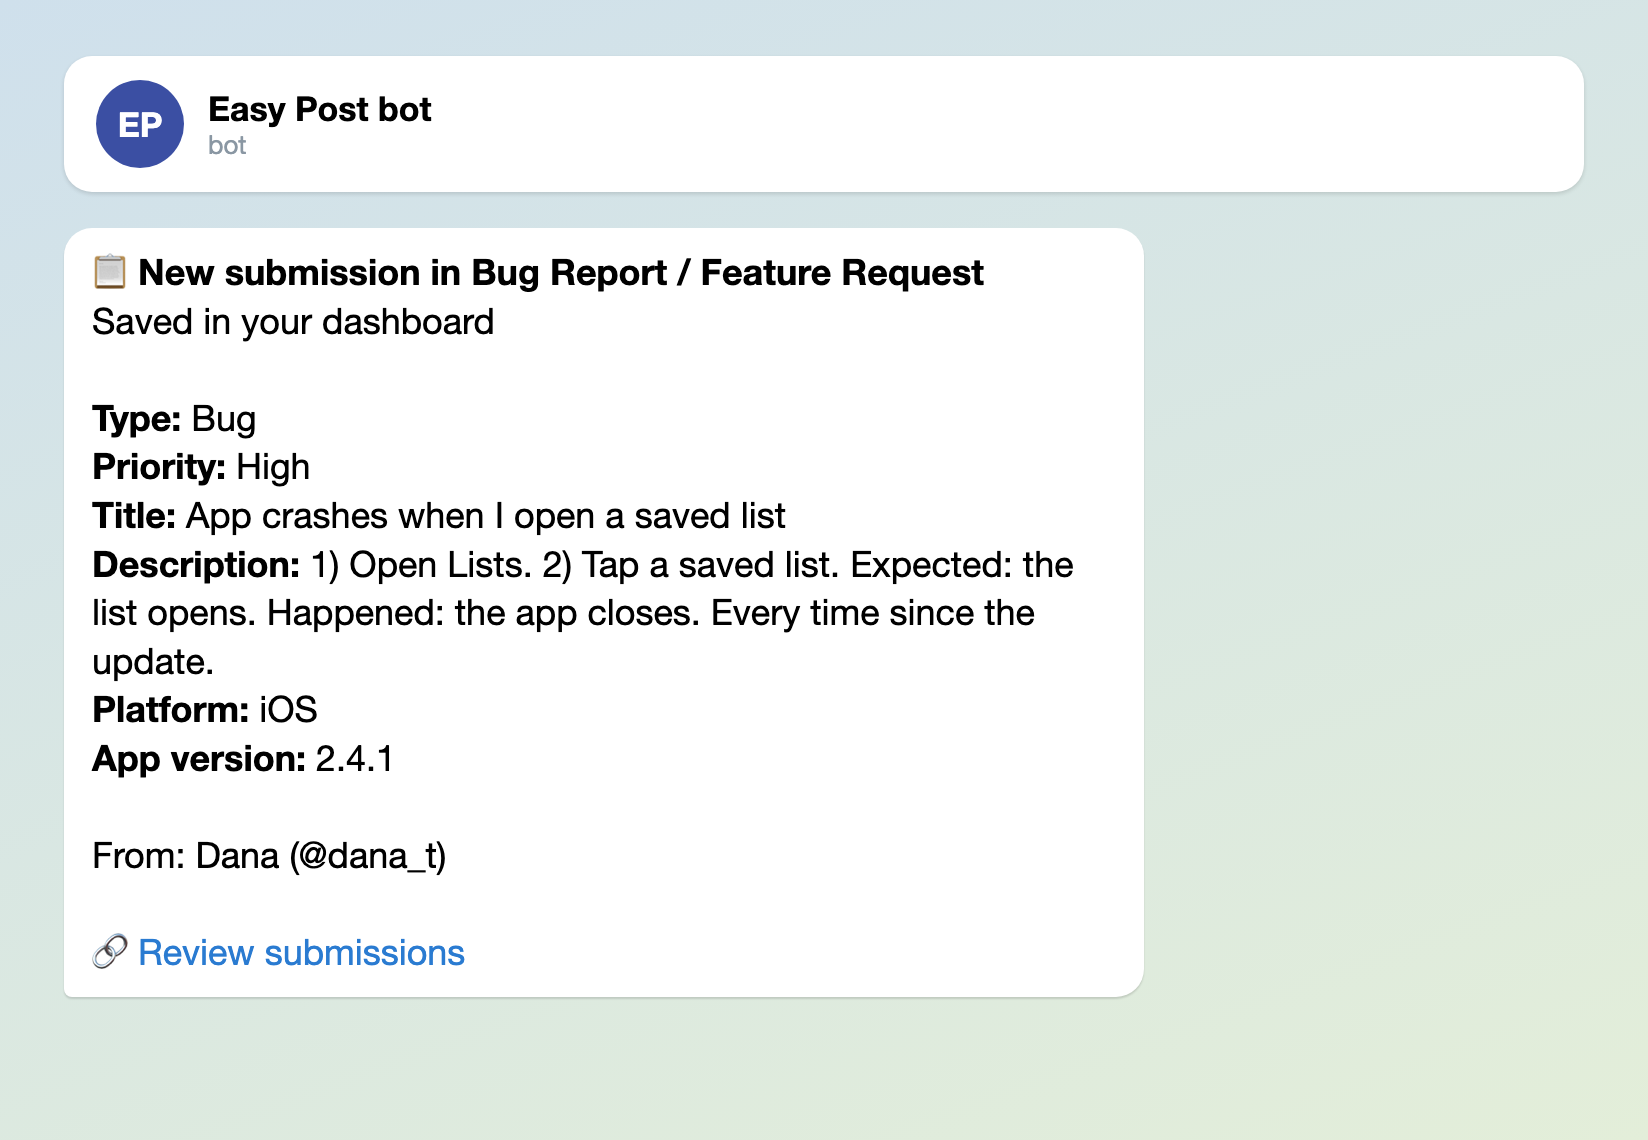Click the Title line about app crashes
The width and height of the screenshot is (1648, 1140).
[439, 516]
